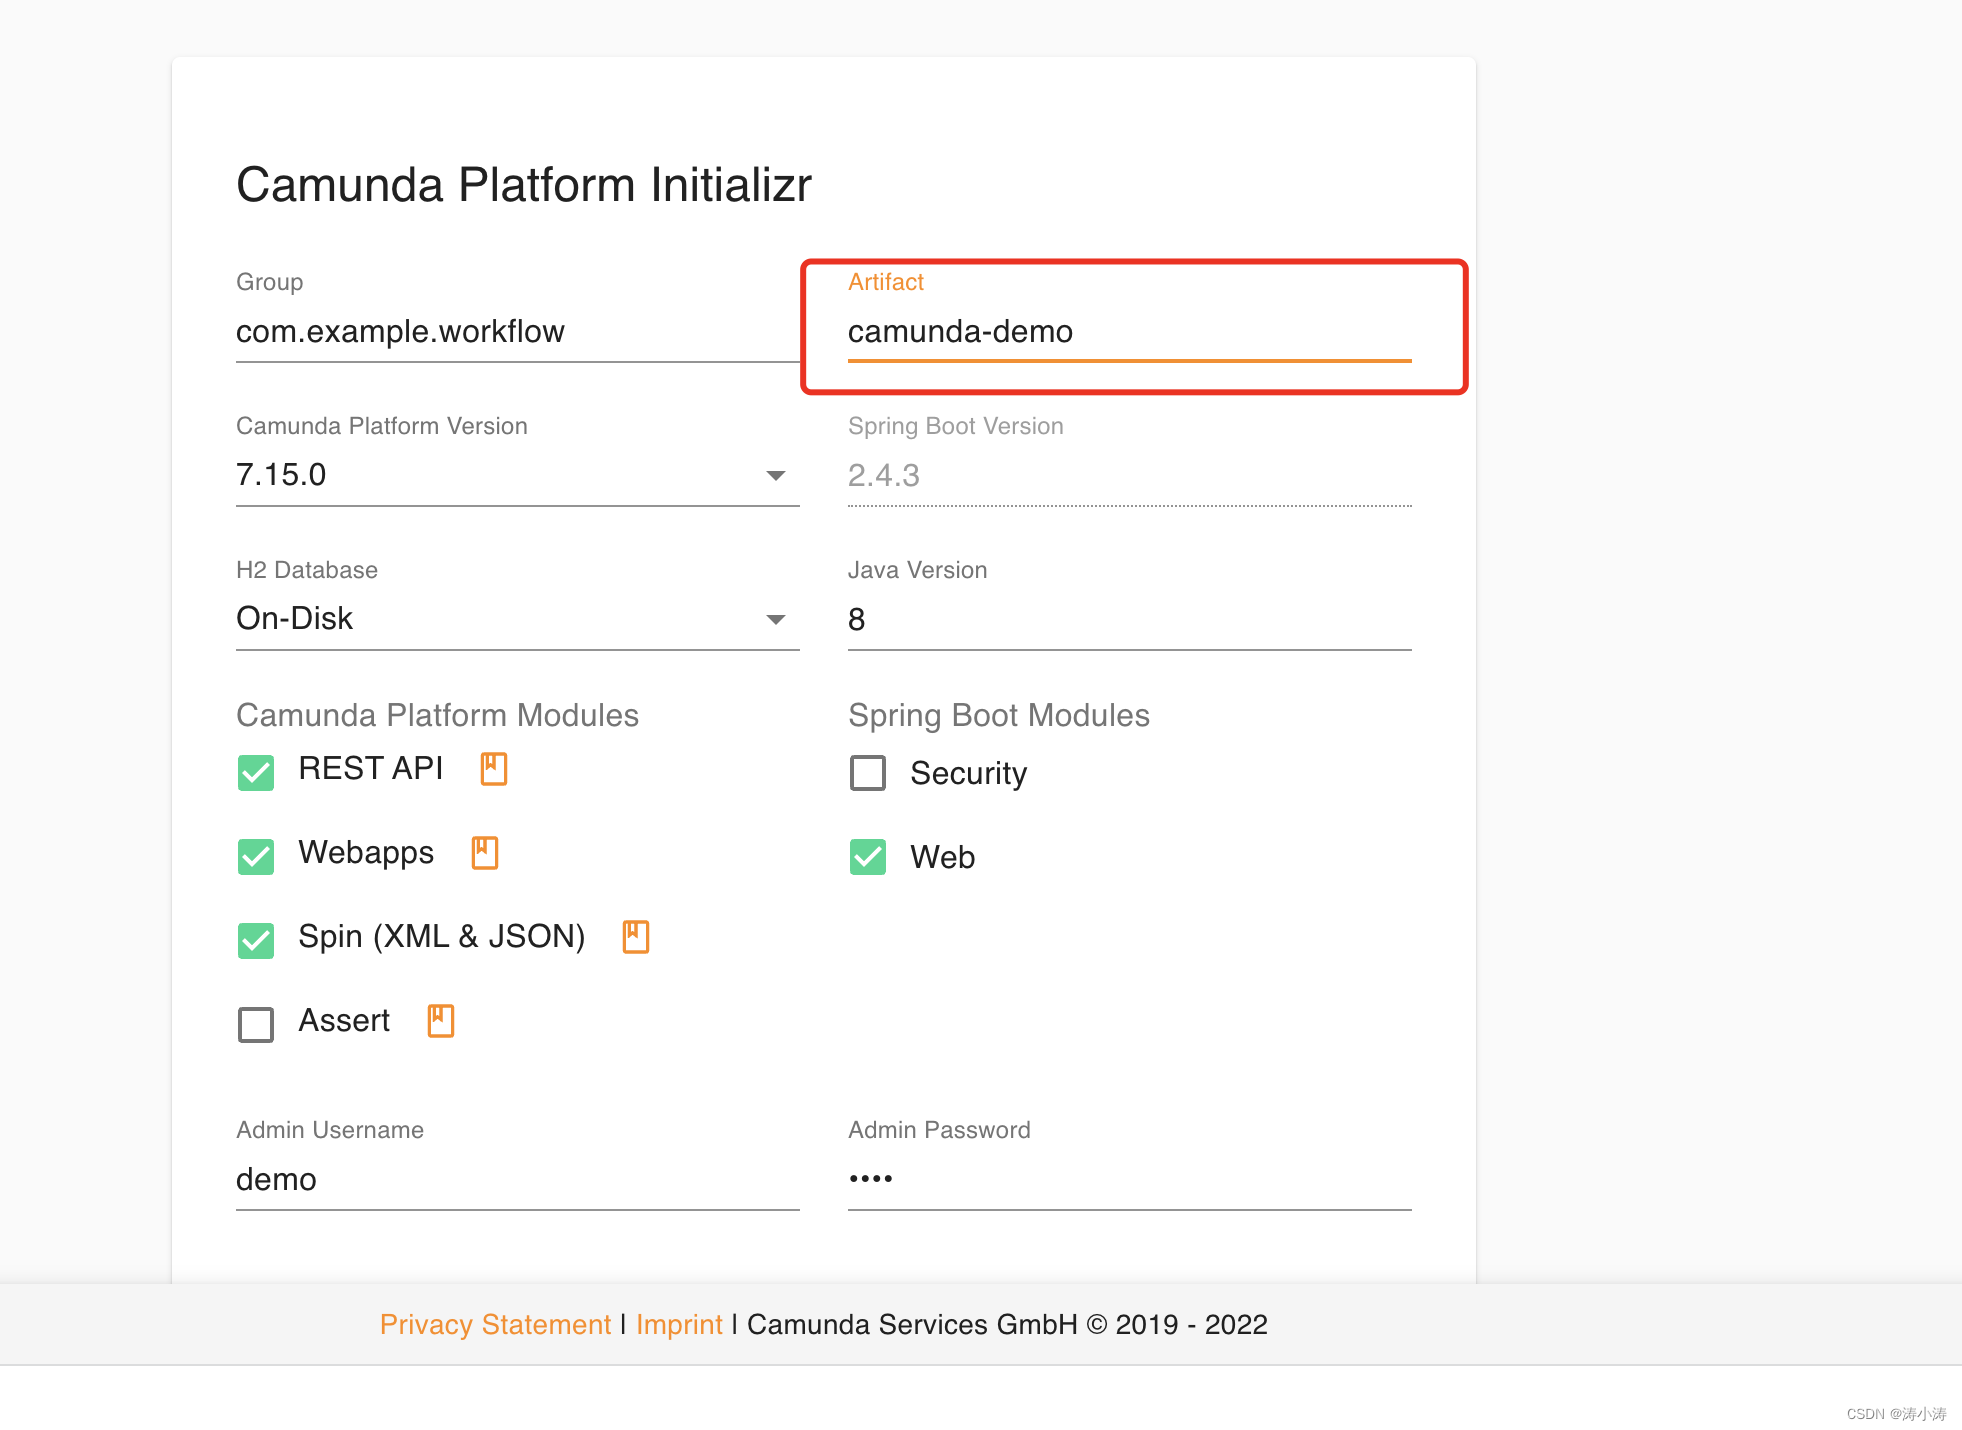Click the Camunda Platform Modules heading
1962x1430 pixels.
[437, 715]
